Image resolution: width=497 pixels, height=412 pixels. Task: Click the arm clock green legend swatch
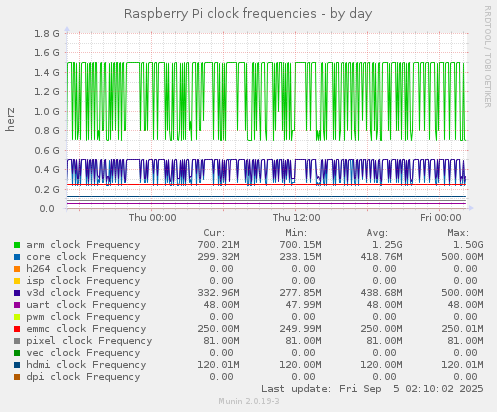pos(17,245)
